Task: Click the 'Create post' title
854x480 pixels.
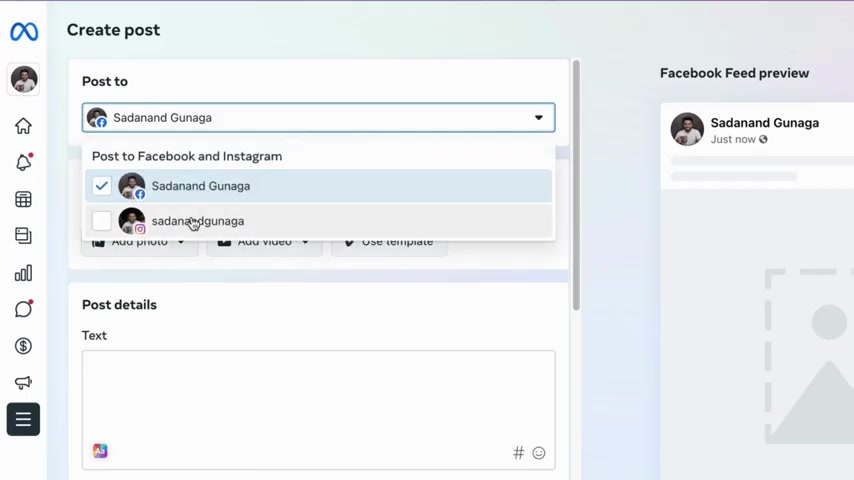Action: click(x=113, y=30)
